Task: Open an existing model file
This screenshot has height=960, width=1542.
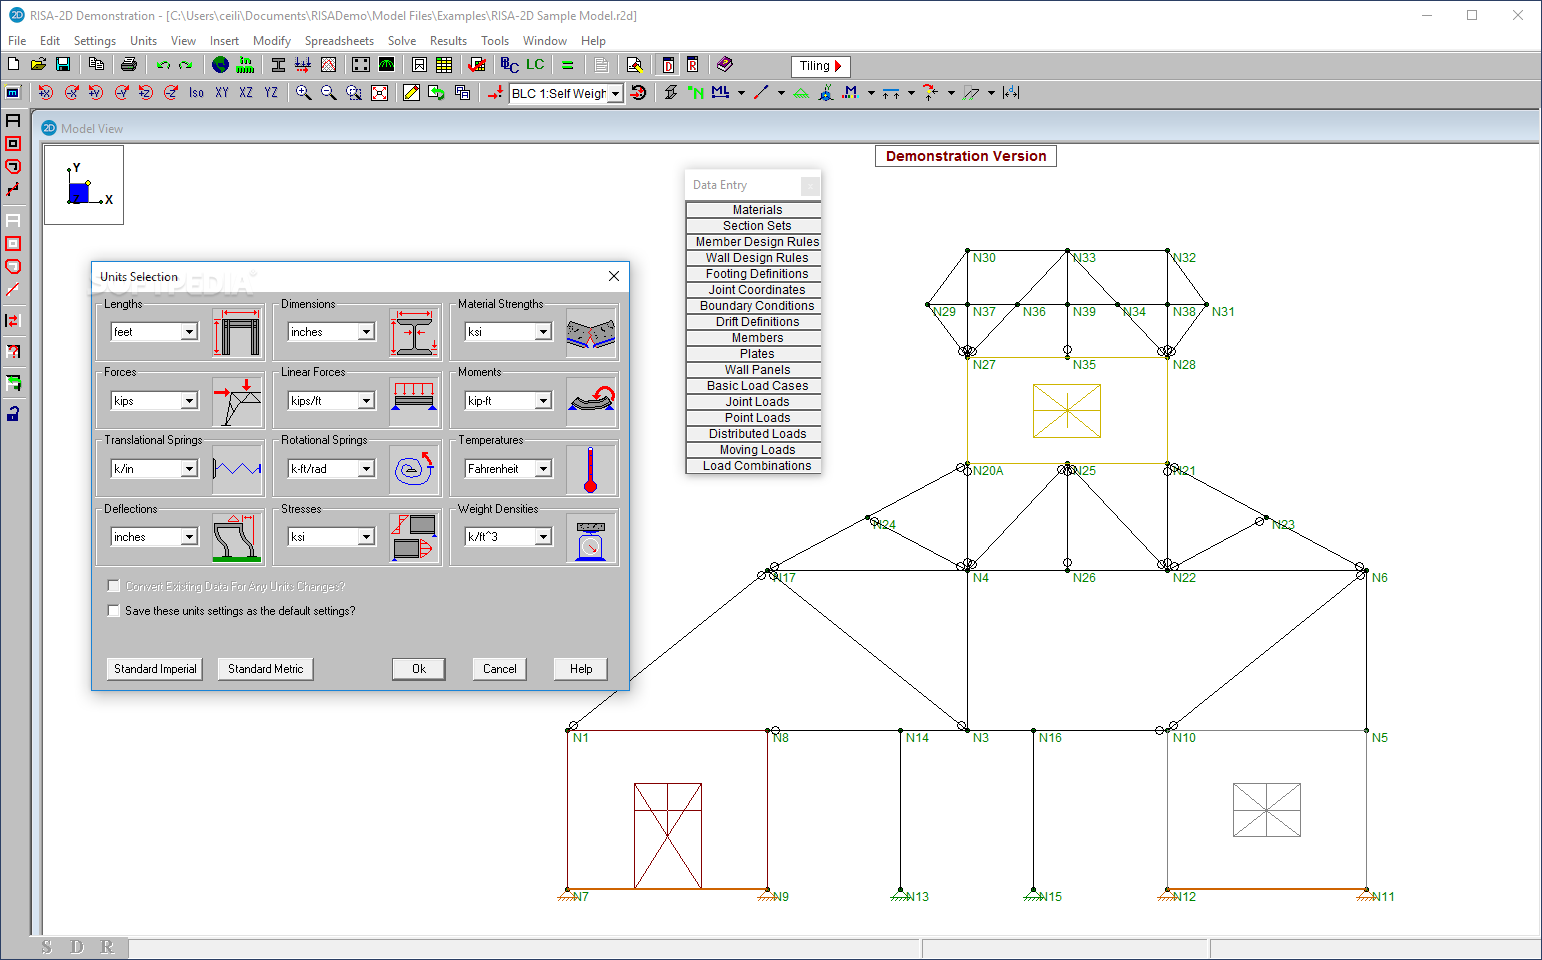Action: (38, 64)
